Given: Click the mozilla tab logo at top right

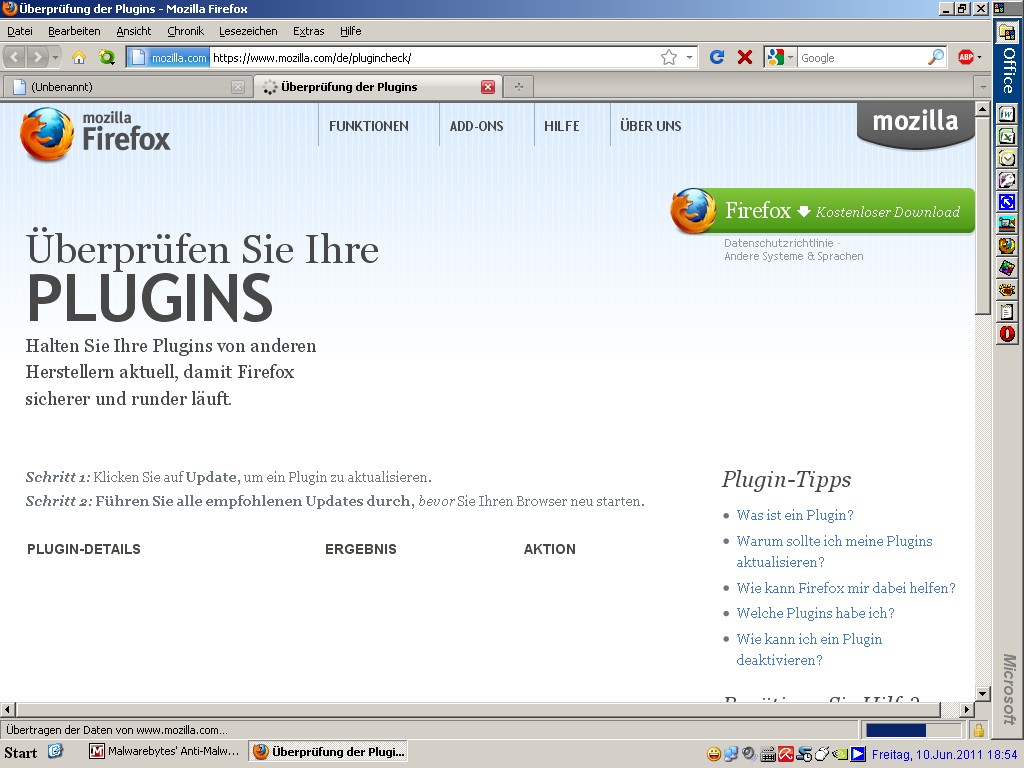Looking at the screenshot, I should tap(916, 124).
